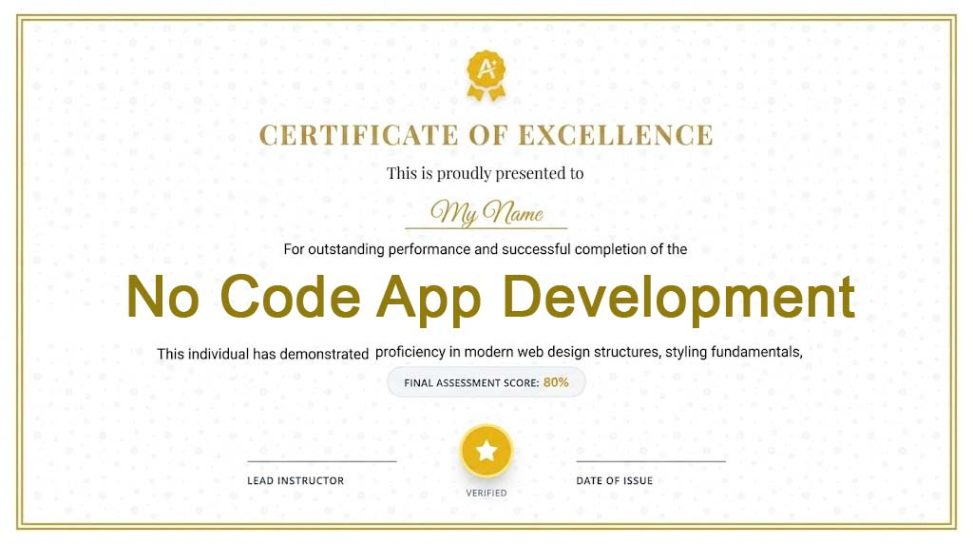973x544 pixels.
Task: Click the signature line above Lead Instructor
Action: pos(321,462)
